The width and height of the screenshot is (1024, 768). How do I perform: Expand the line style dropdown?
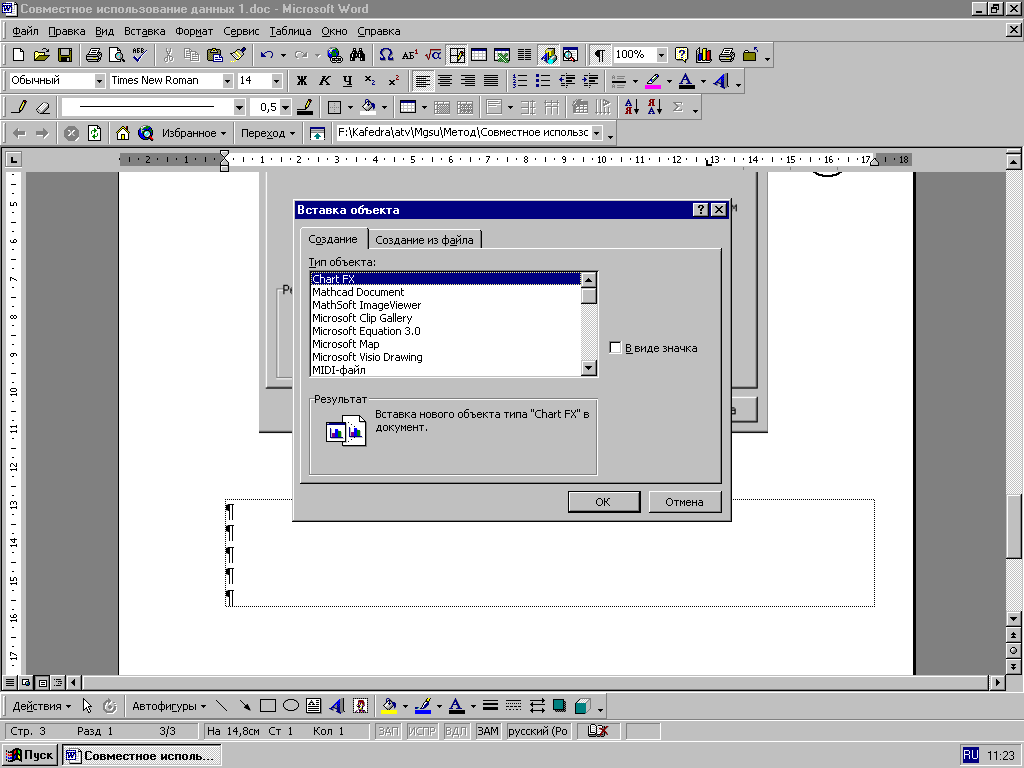239,107
